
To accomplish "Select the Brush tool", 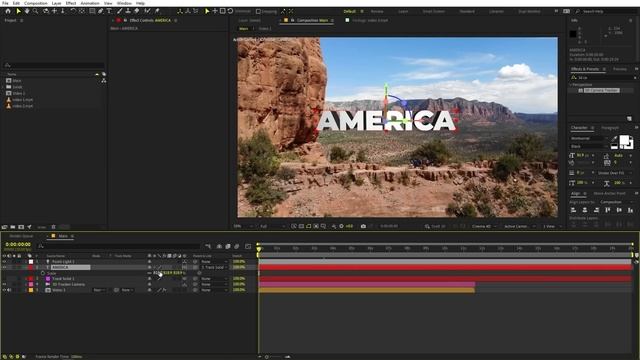I will tap(120, 11).
